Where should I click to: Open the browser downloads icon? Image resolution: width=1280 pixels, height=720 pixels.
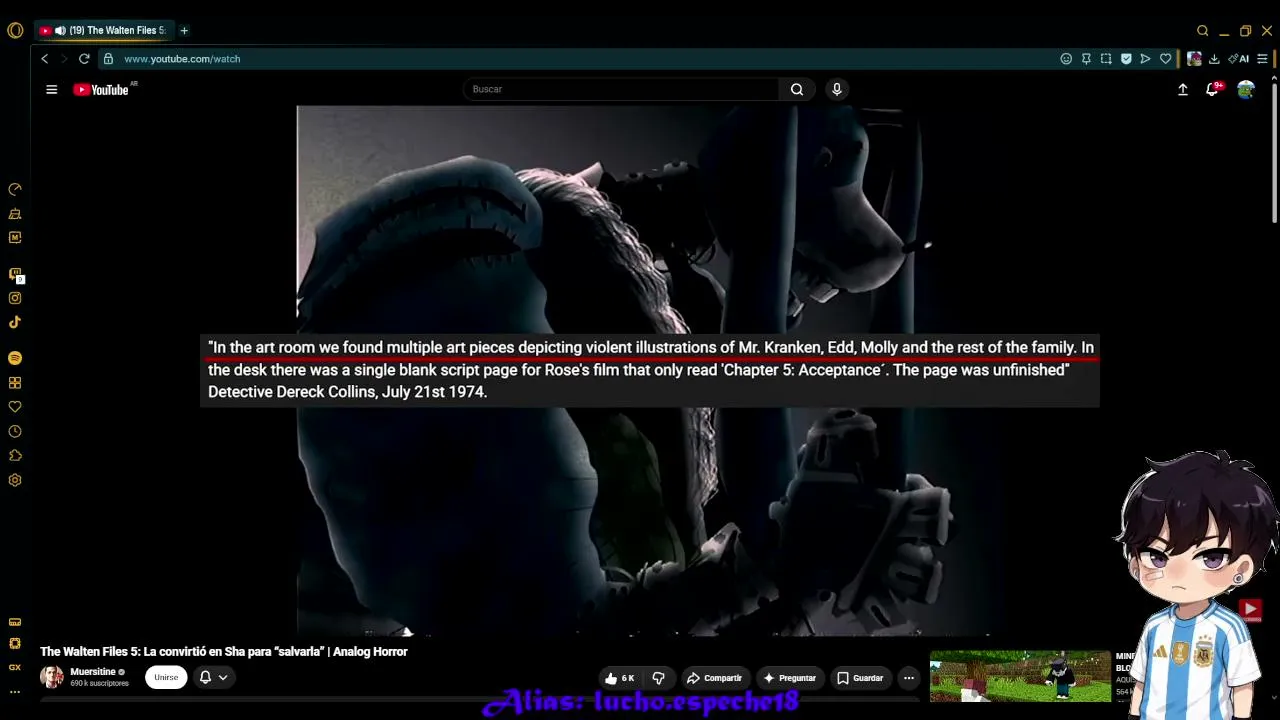[x=1214, y=59]
